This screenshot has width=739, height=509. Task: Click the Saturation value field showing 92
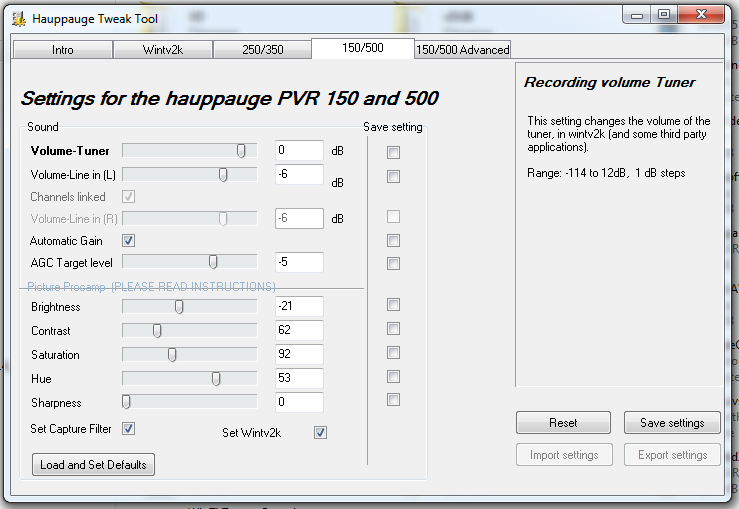click(299, 354)
